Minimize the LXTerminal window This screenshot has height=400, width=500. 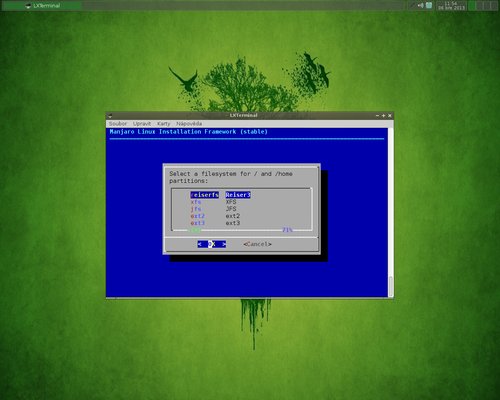377,115
